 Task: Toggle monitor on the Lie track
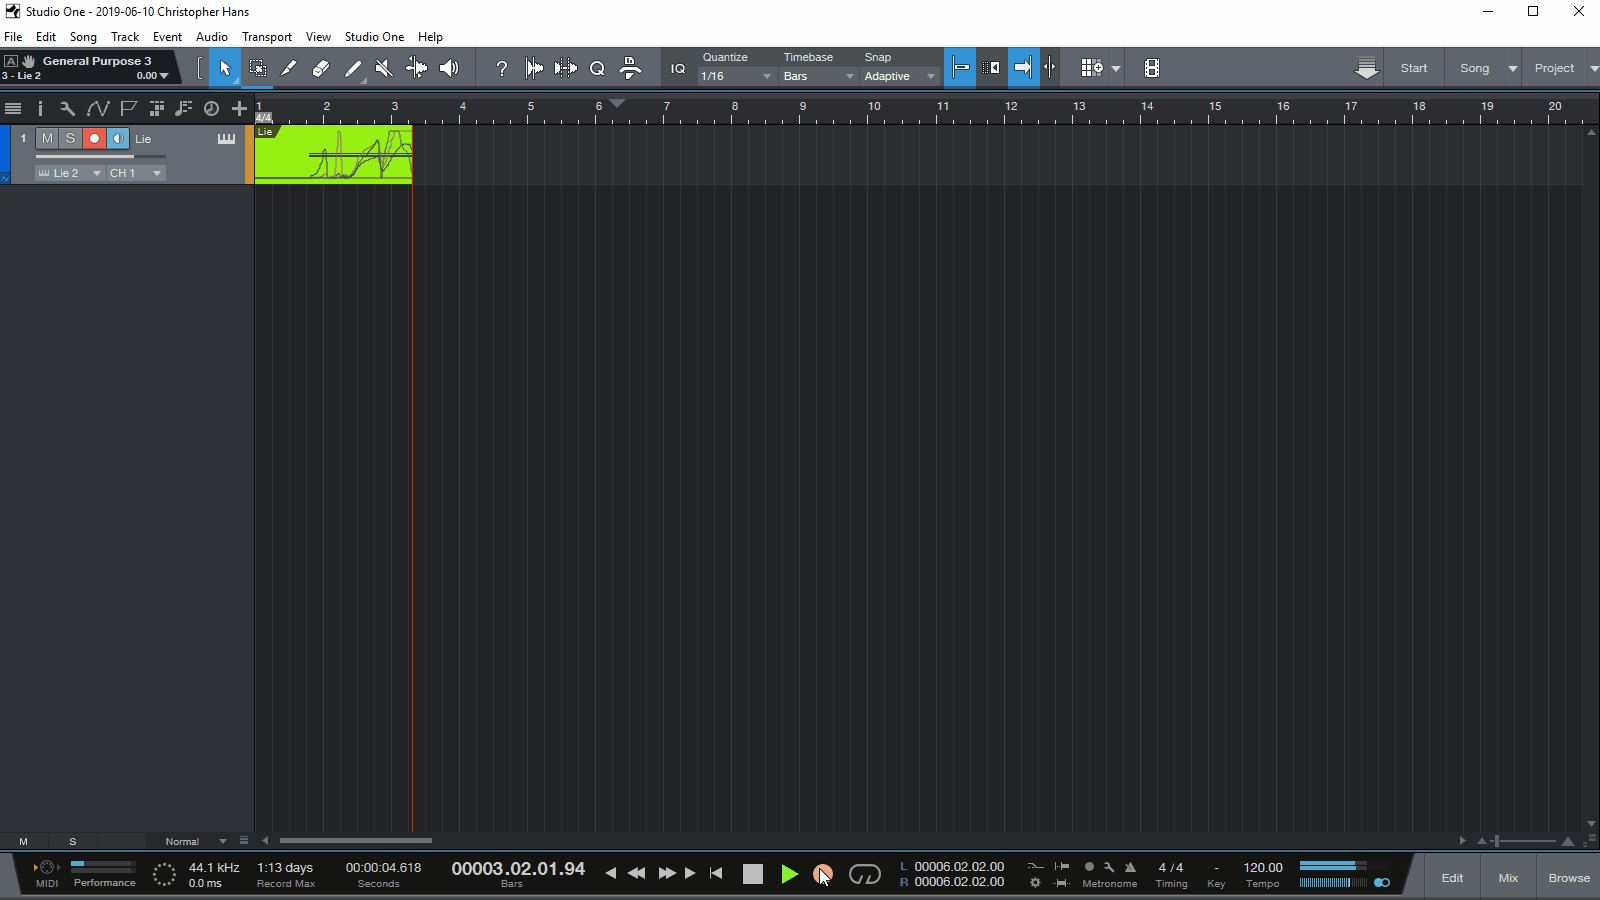[x=117, y=139]
